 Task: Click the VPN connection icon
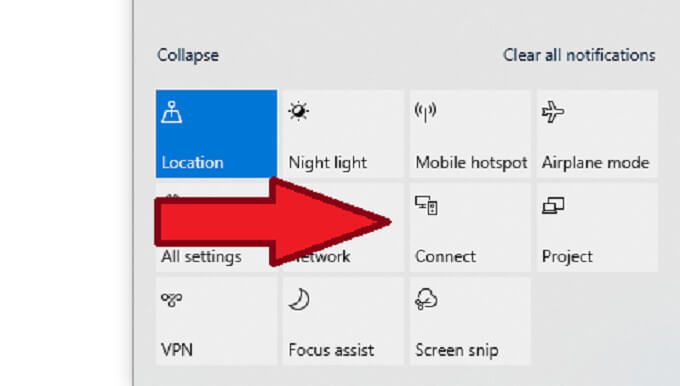(172, 300)
